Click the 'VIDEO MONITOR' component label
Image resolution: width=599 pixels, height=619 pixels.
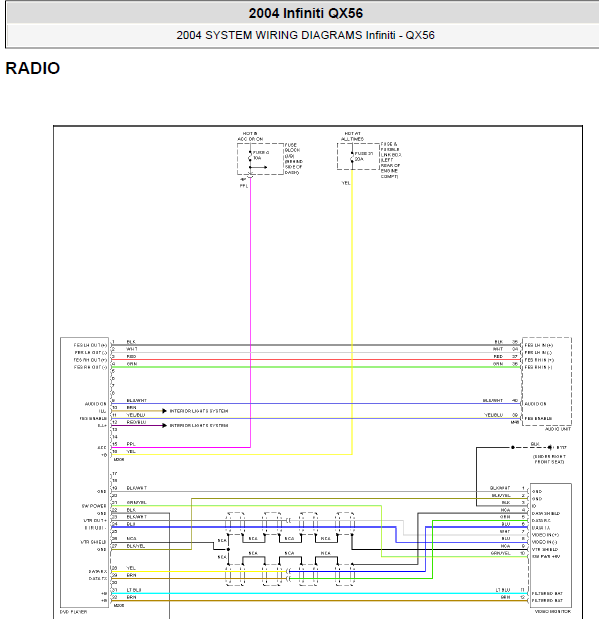tap(553, 611)
